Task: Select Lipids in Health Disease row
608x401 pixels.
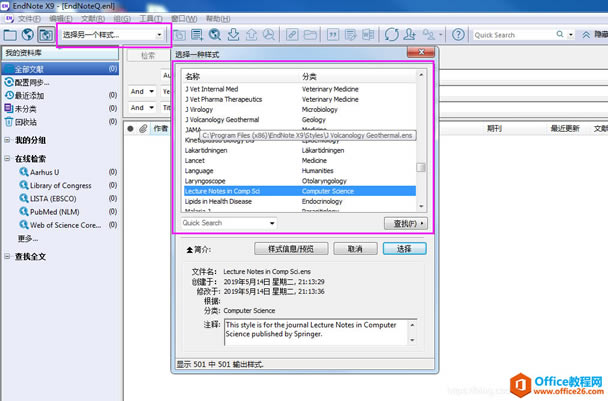Action: click(x=299, y=201)
